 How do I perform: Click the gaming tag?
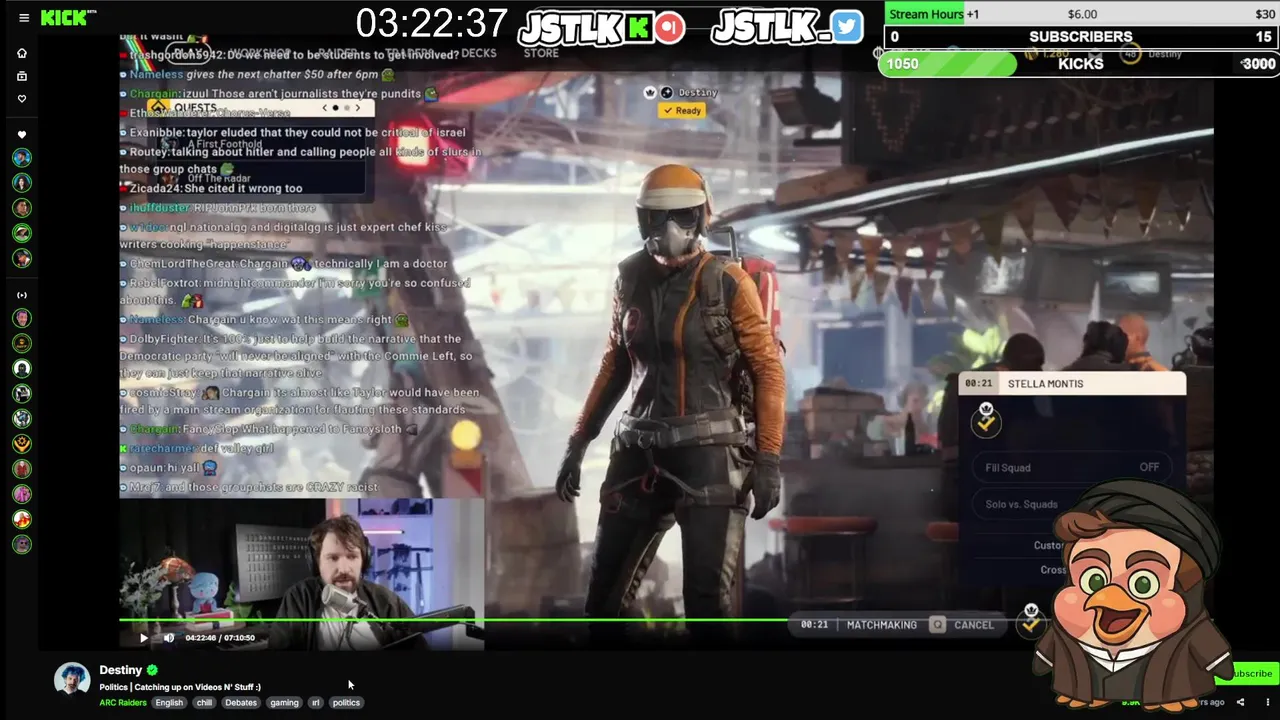point(284,702)
